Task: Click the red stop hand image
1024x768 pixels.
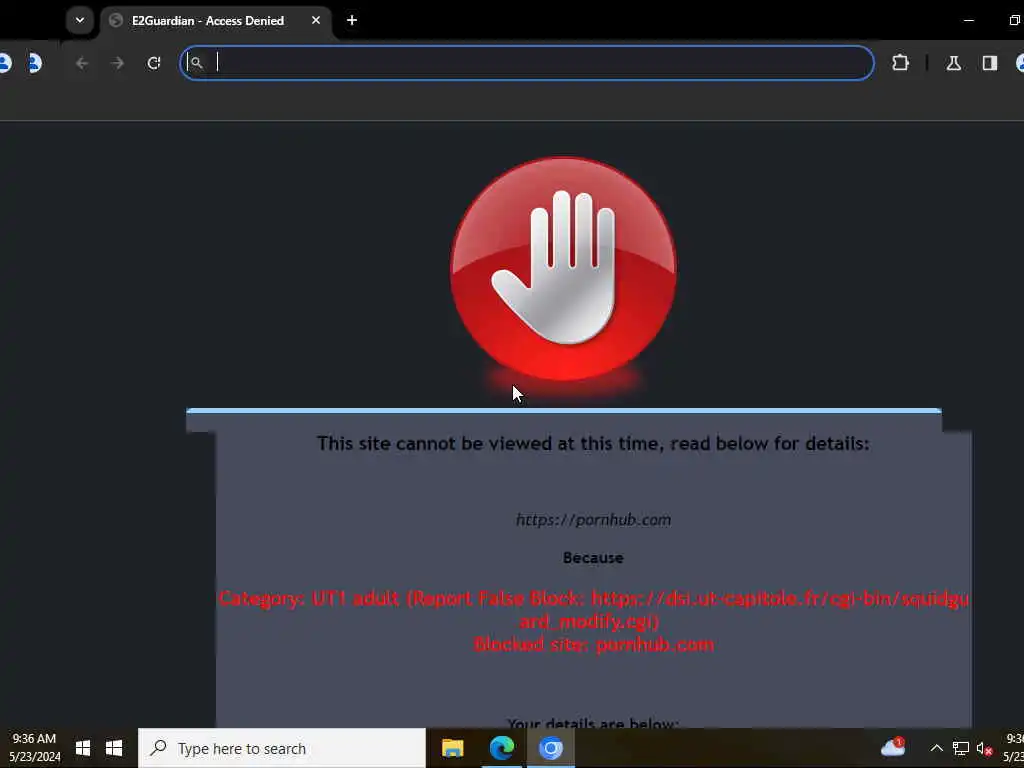Action: (564, 268)
